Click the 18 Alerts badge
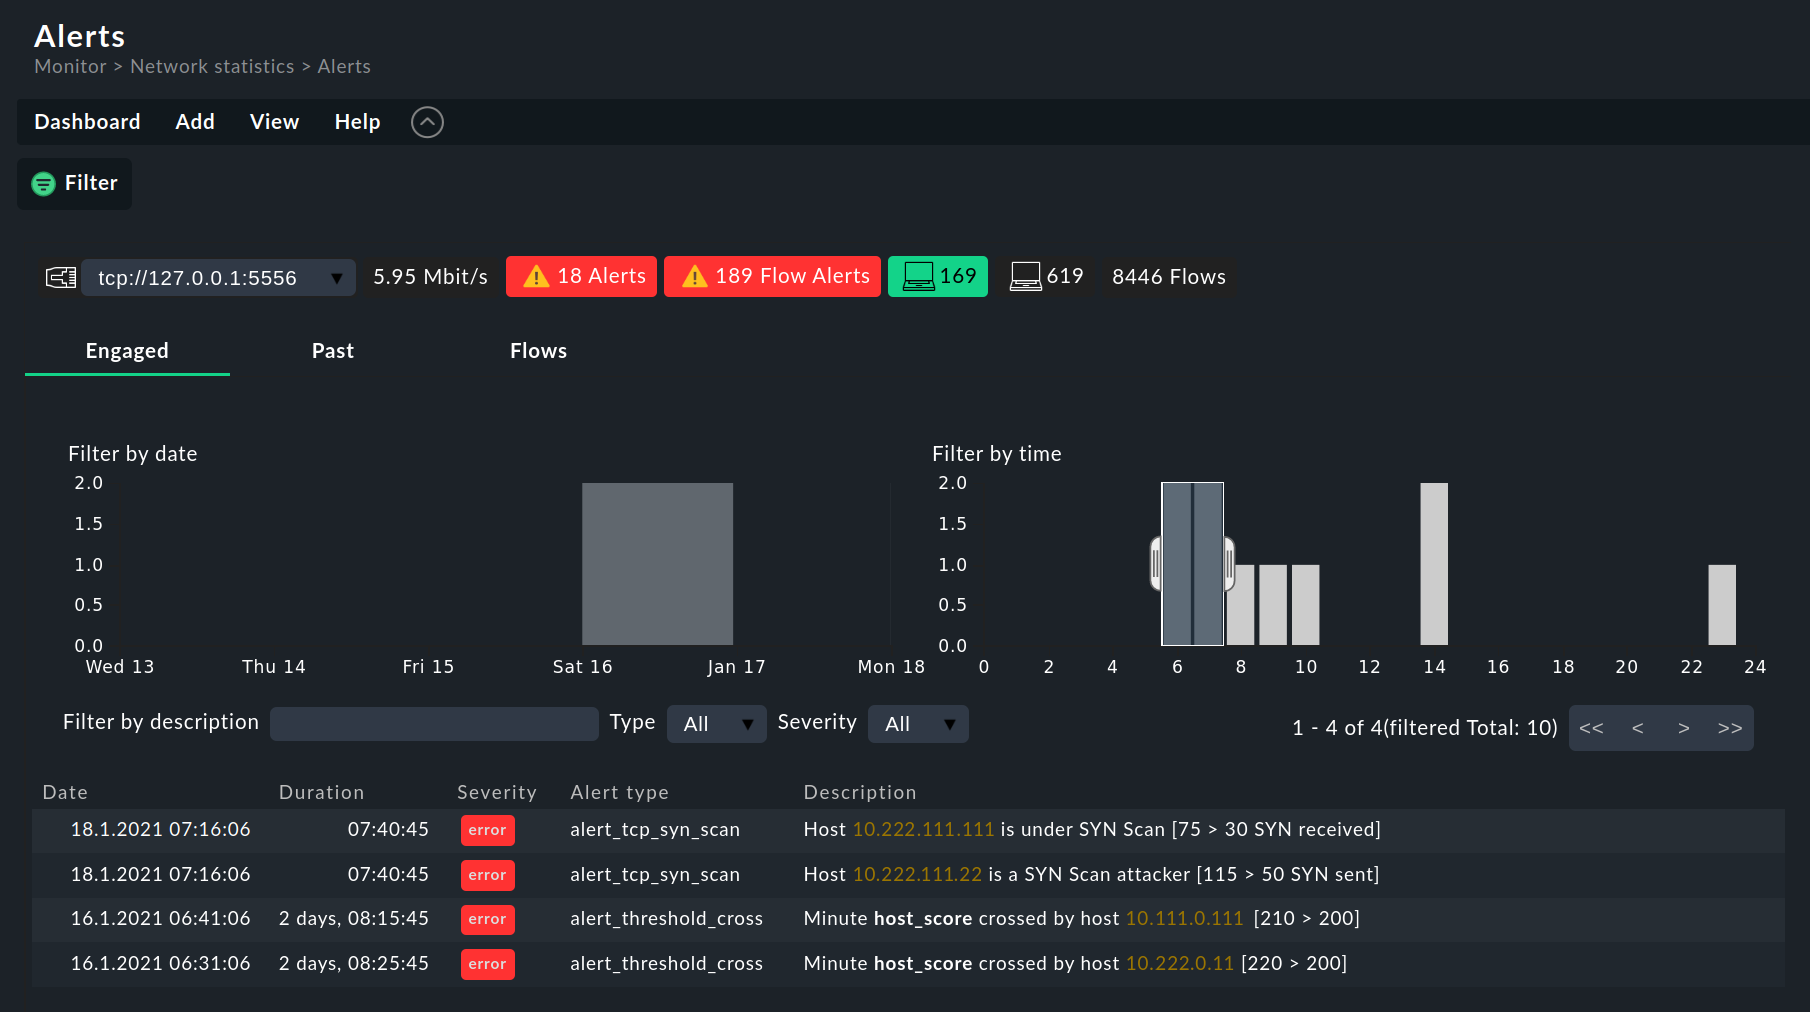1810x1012 pixels. [x=581, y=277]
